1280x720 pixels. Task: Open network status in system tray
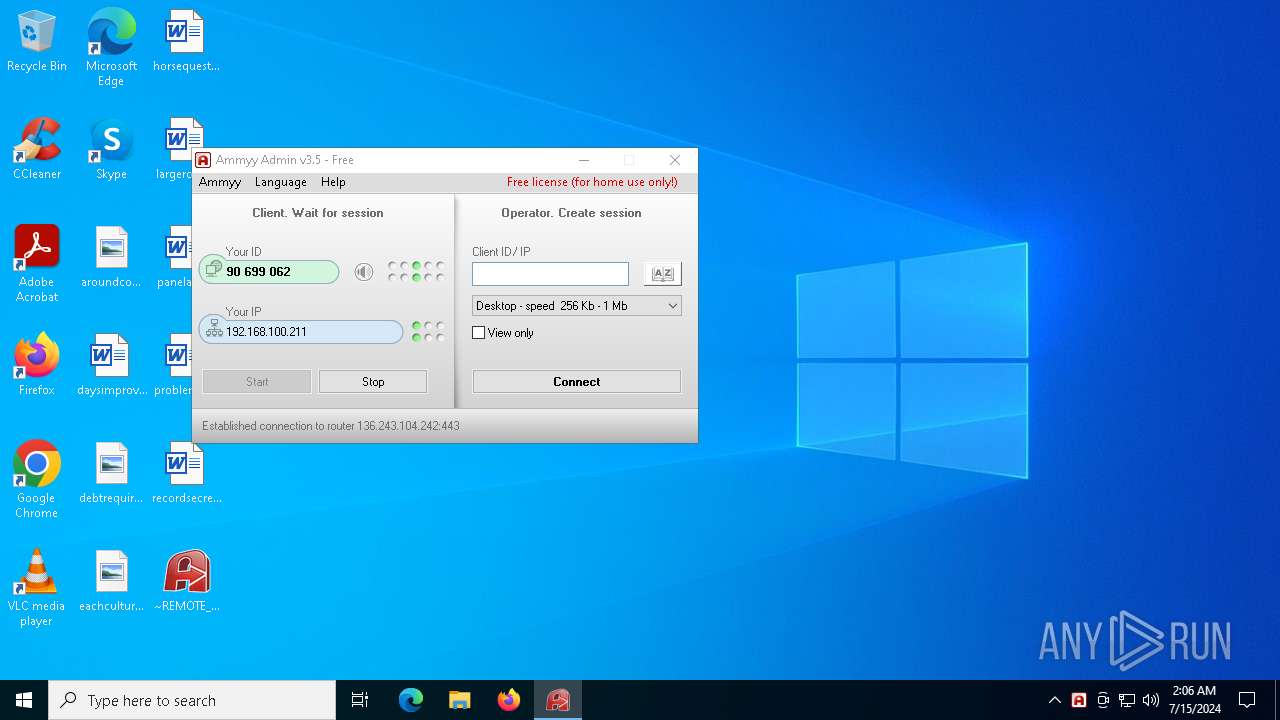(x=1127, y=700)
